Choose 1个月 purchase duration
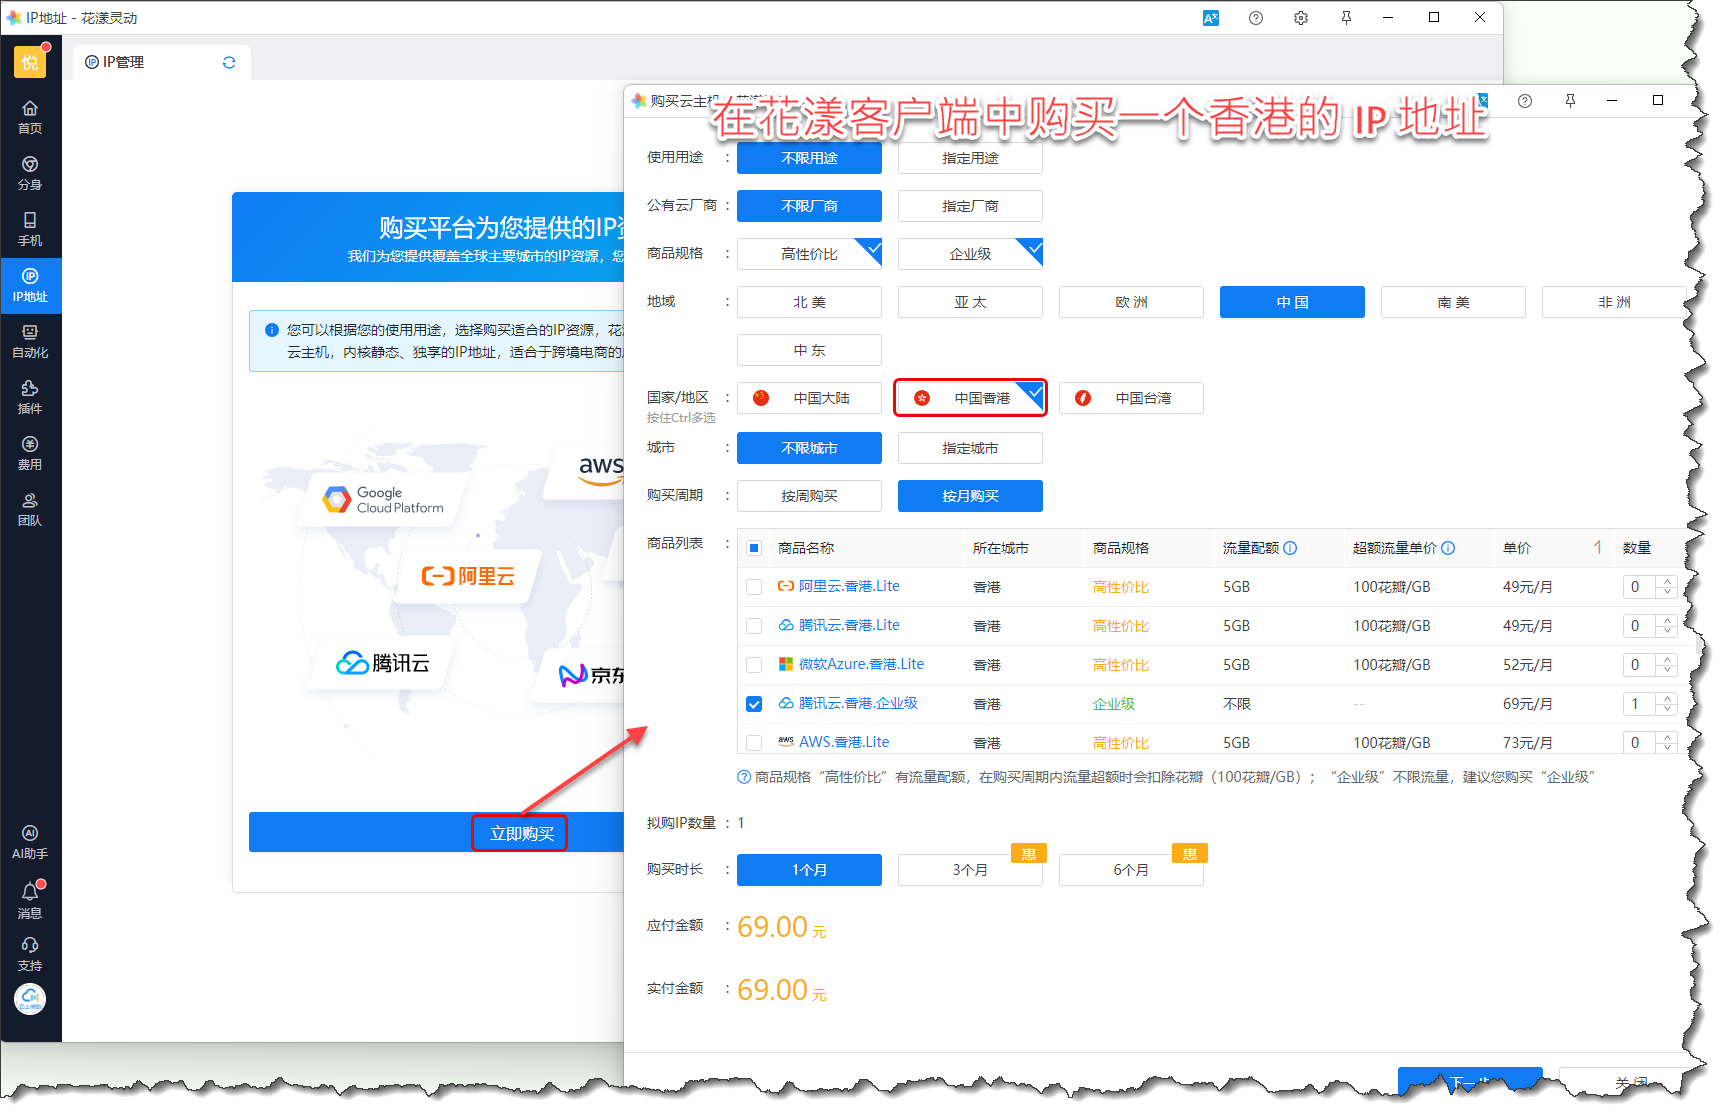 pyautogui.click(x=809, y=870)
